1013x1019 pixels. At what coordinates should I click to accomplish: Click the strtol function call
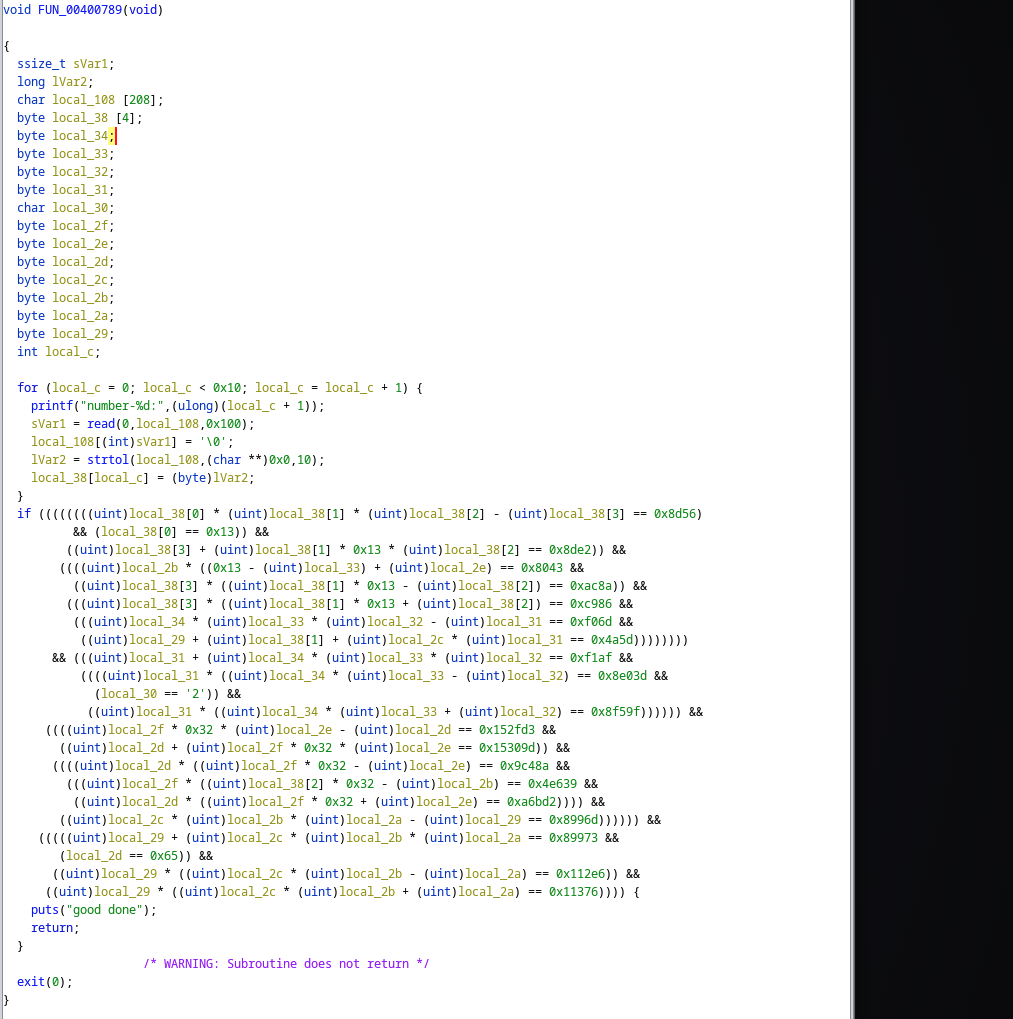(x=95, y=460)
